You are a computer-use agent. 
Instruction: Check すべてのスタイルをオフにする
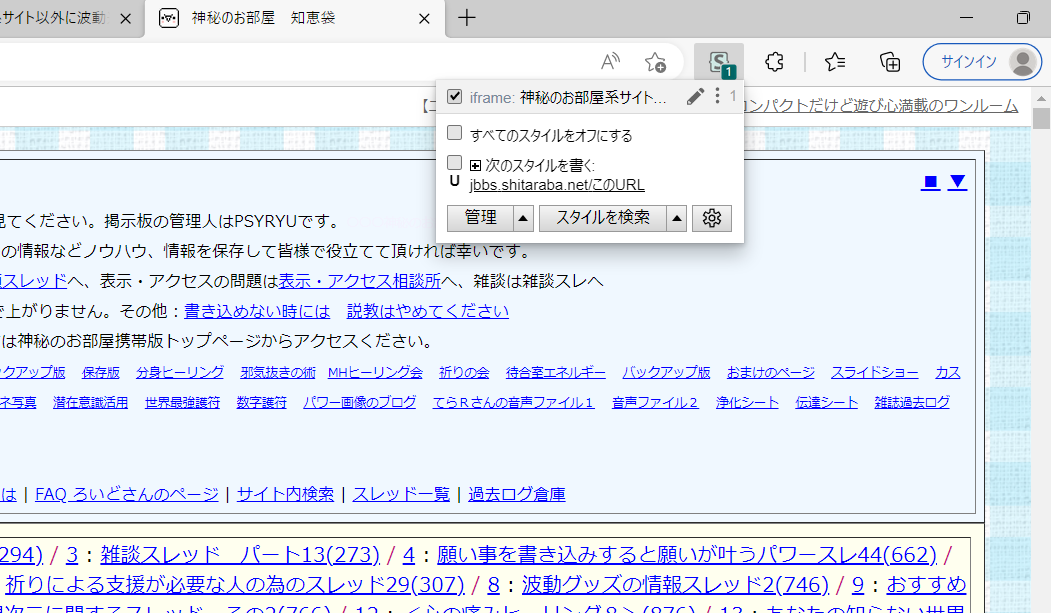[455, 133]
